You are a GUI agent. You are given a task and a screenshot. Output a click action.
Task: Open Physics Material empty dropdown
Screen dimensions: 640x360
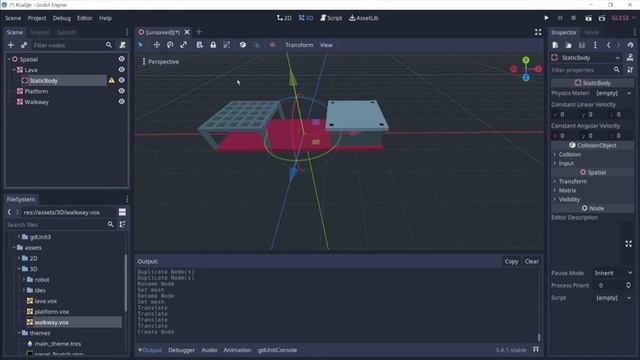tap(613, 93)
